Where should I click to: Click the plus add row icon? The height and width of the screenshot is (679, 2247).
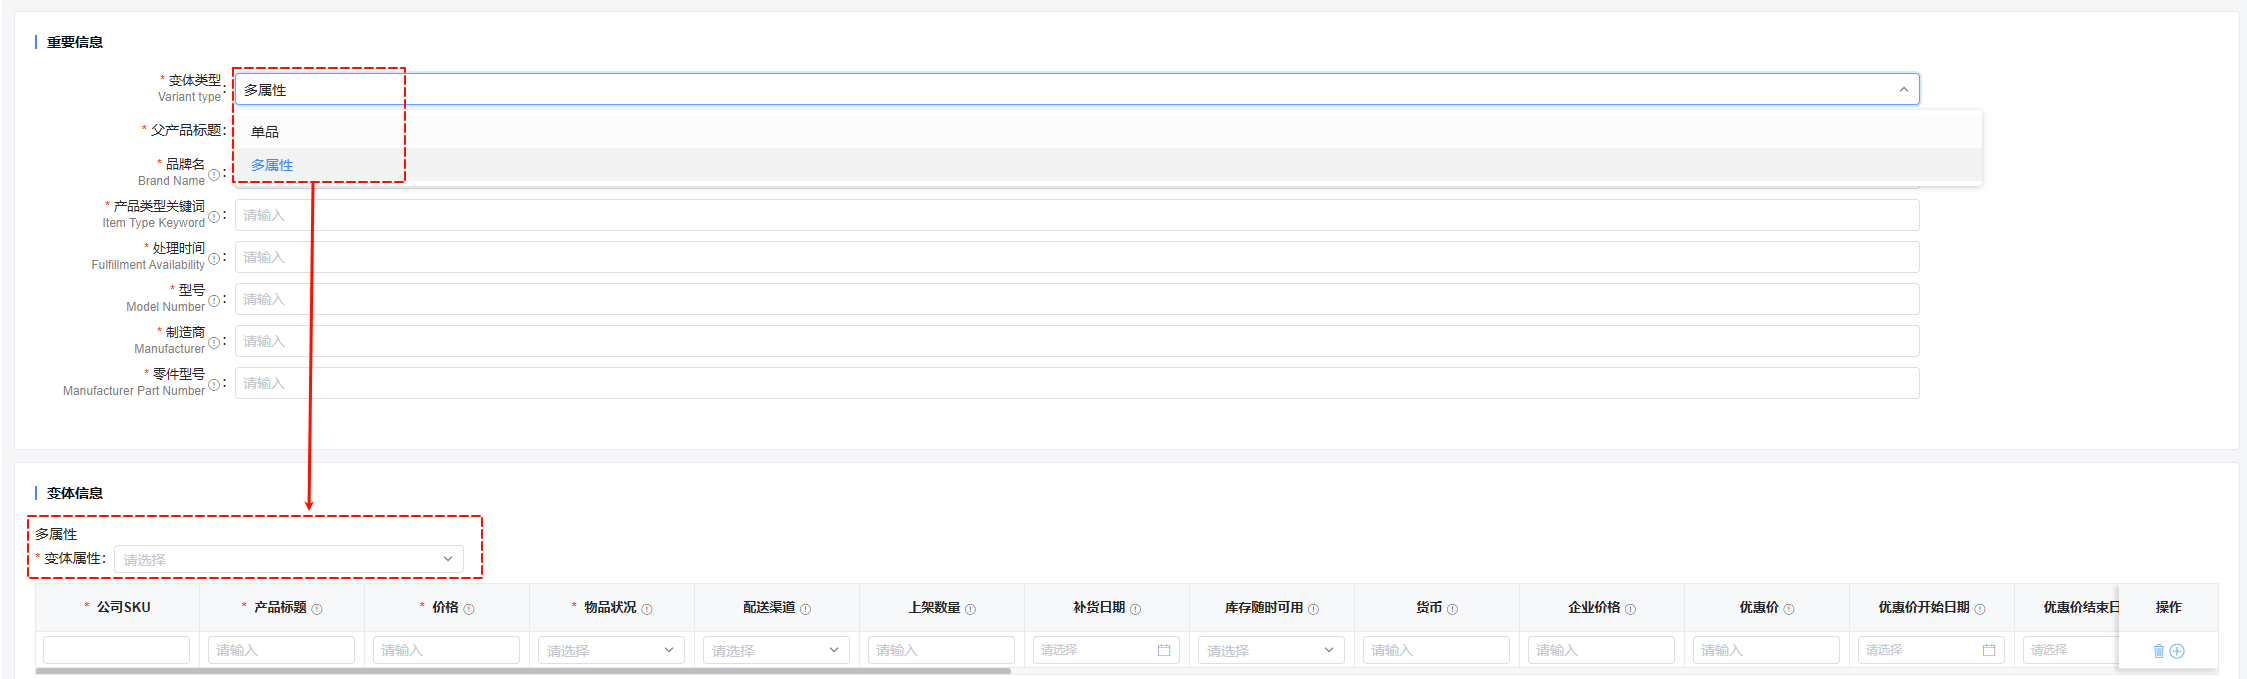point(2177,651)
